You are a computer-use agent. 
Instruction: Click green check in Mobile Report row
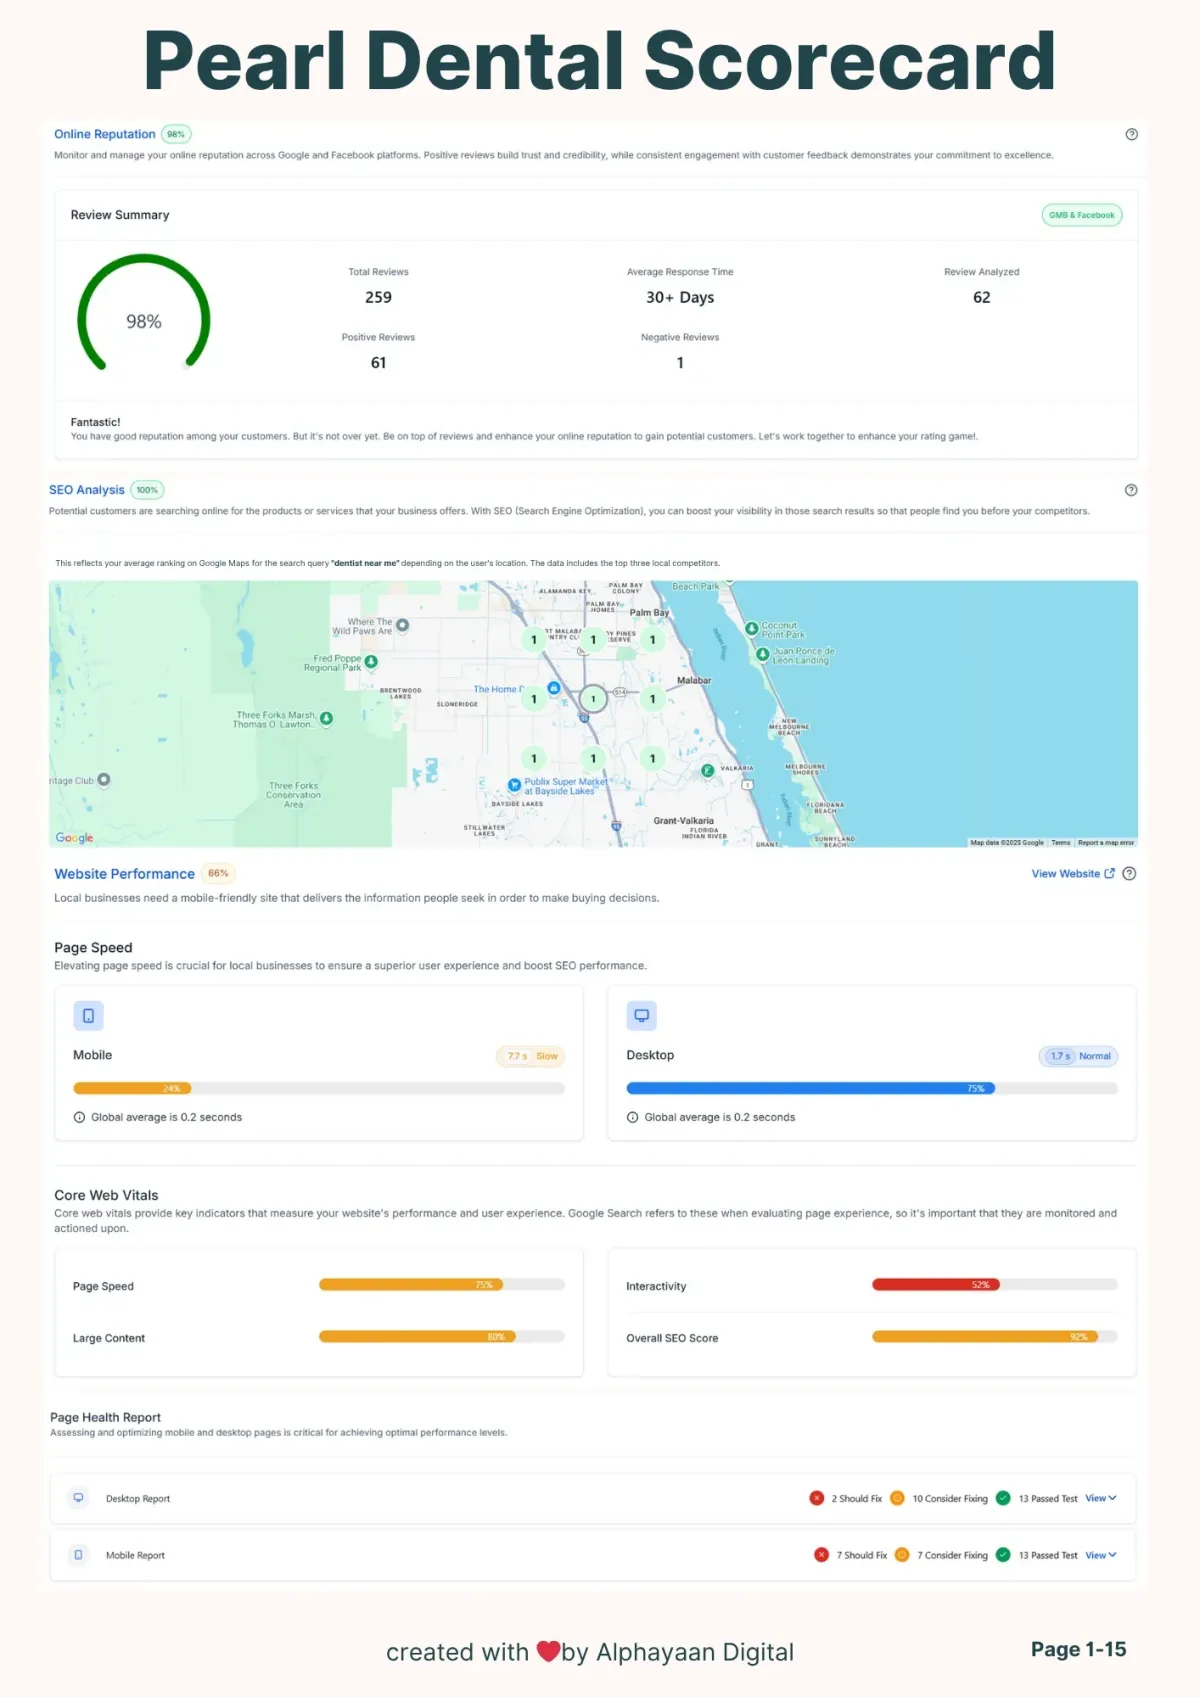click(x=1003, y=1555)
